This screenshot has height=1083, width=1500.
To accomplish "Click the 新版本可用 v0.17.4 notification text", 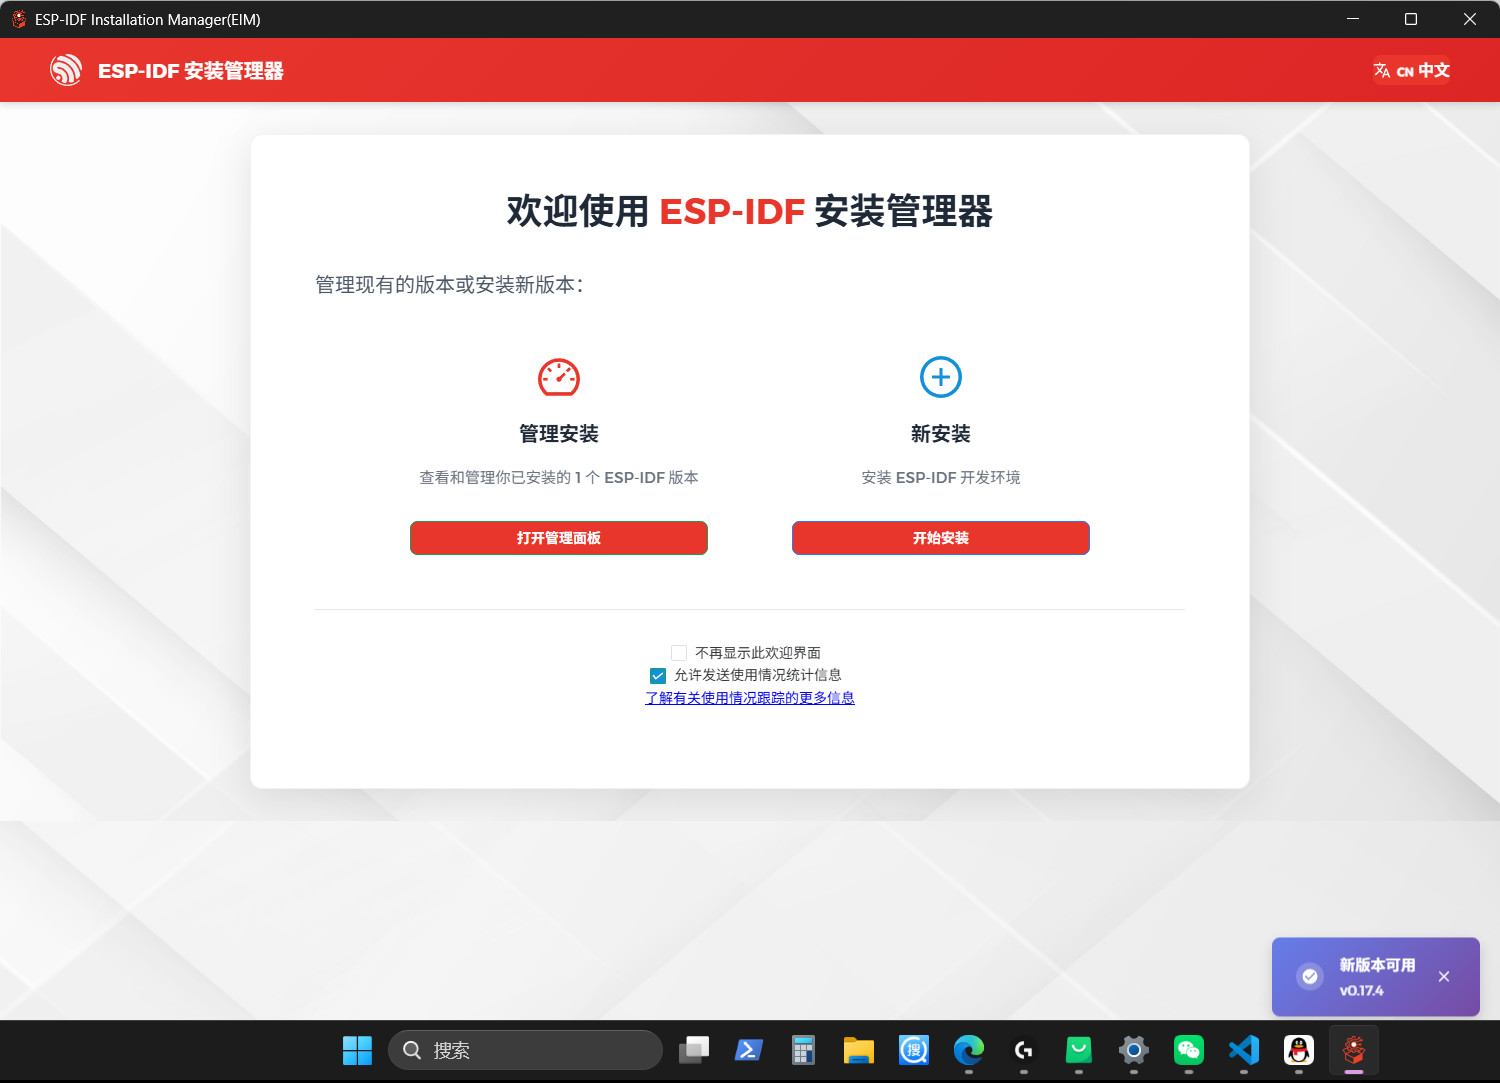I will [x=1377, y=977].
